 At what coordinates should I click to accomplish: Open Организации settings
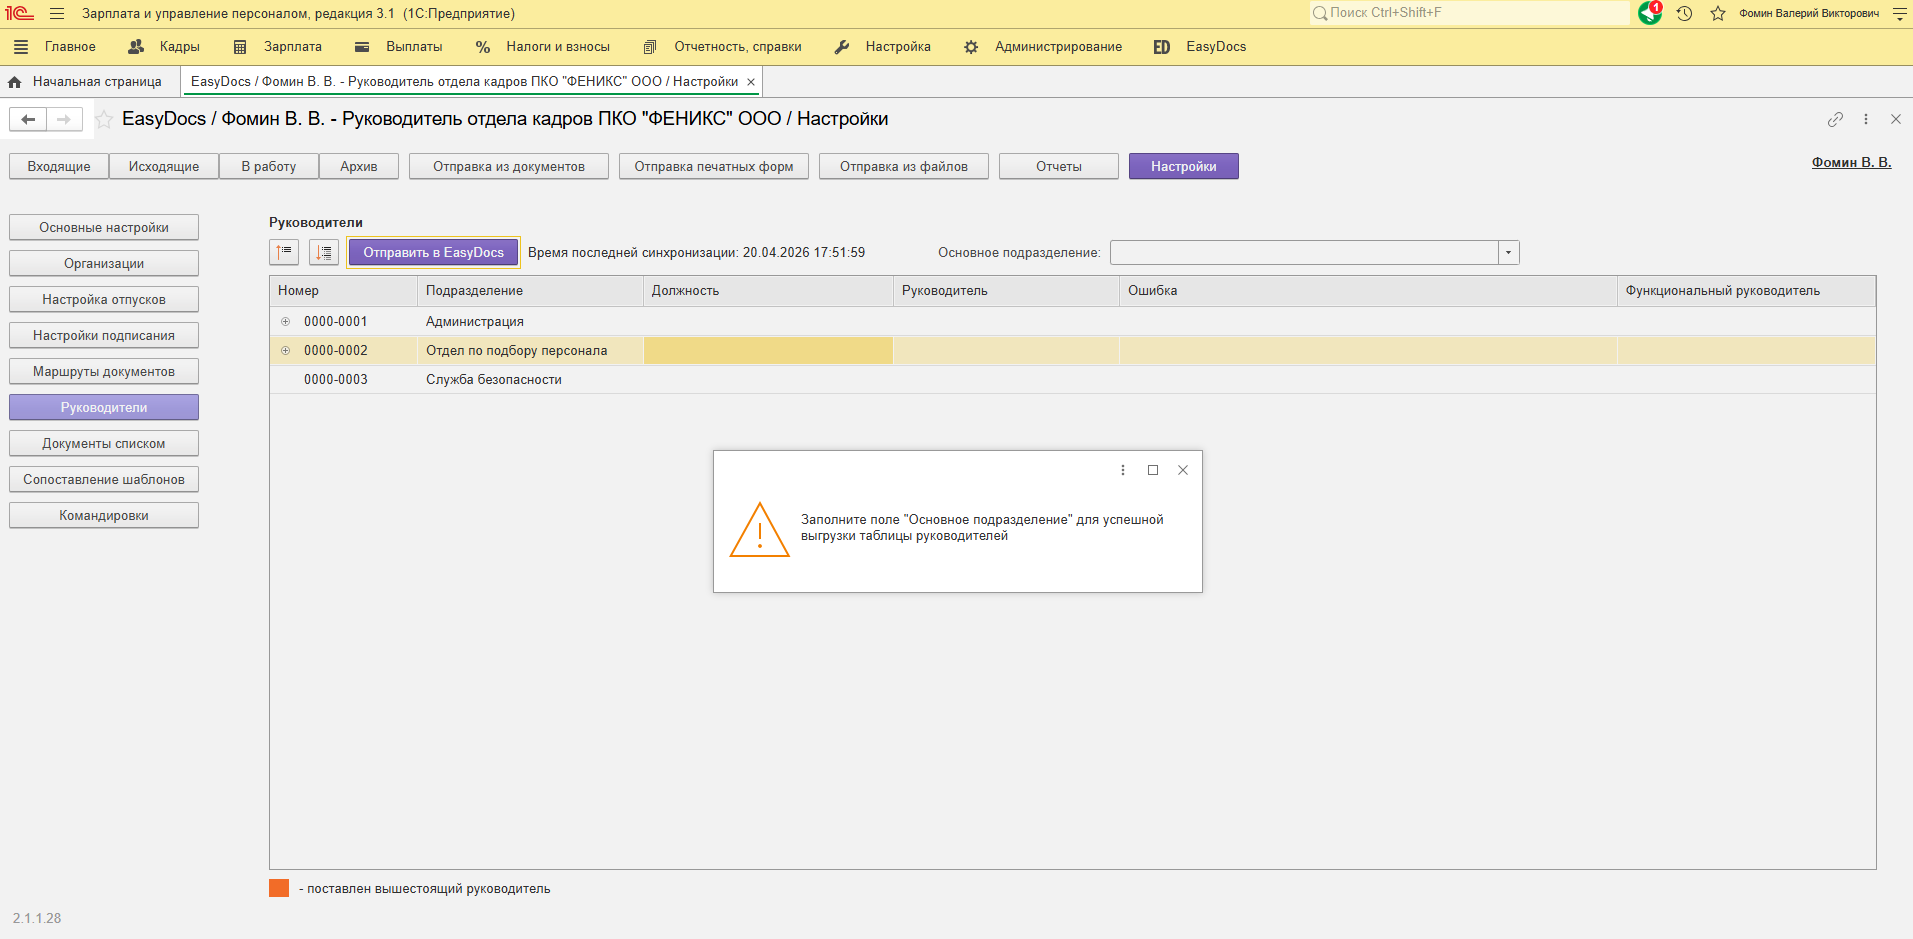tap(104, 264)
